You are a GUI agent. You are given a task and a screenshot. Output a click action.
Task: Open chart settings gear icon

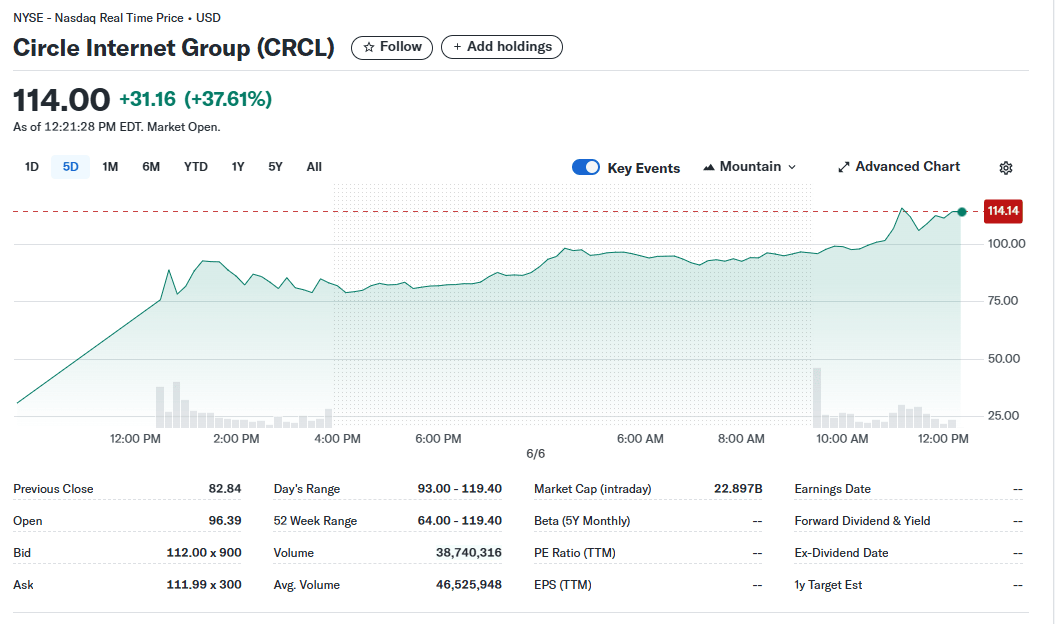pos(1005,168)
